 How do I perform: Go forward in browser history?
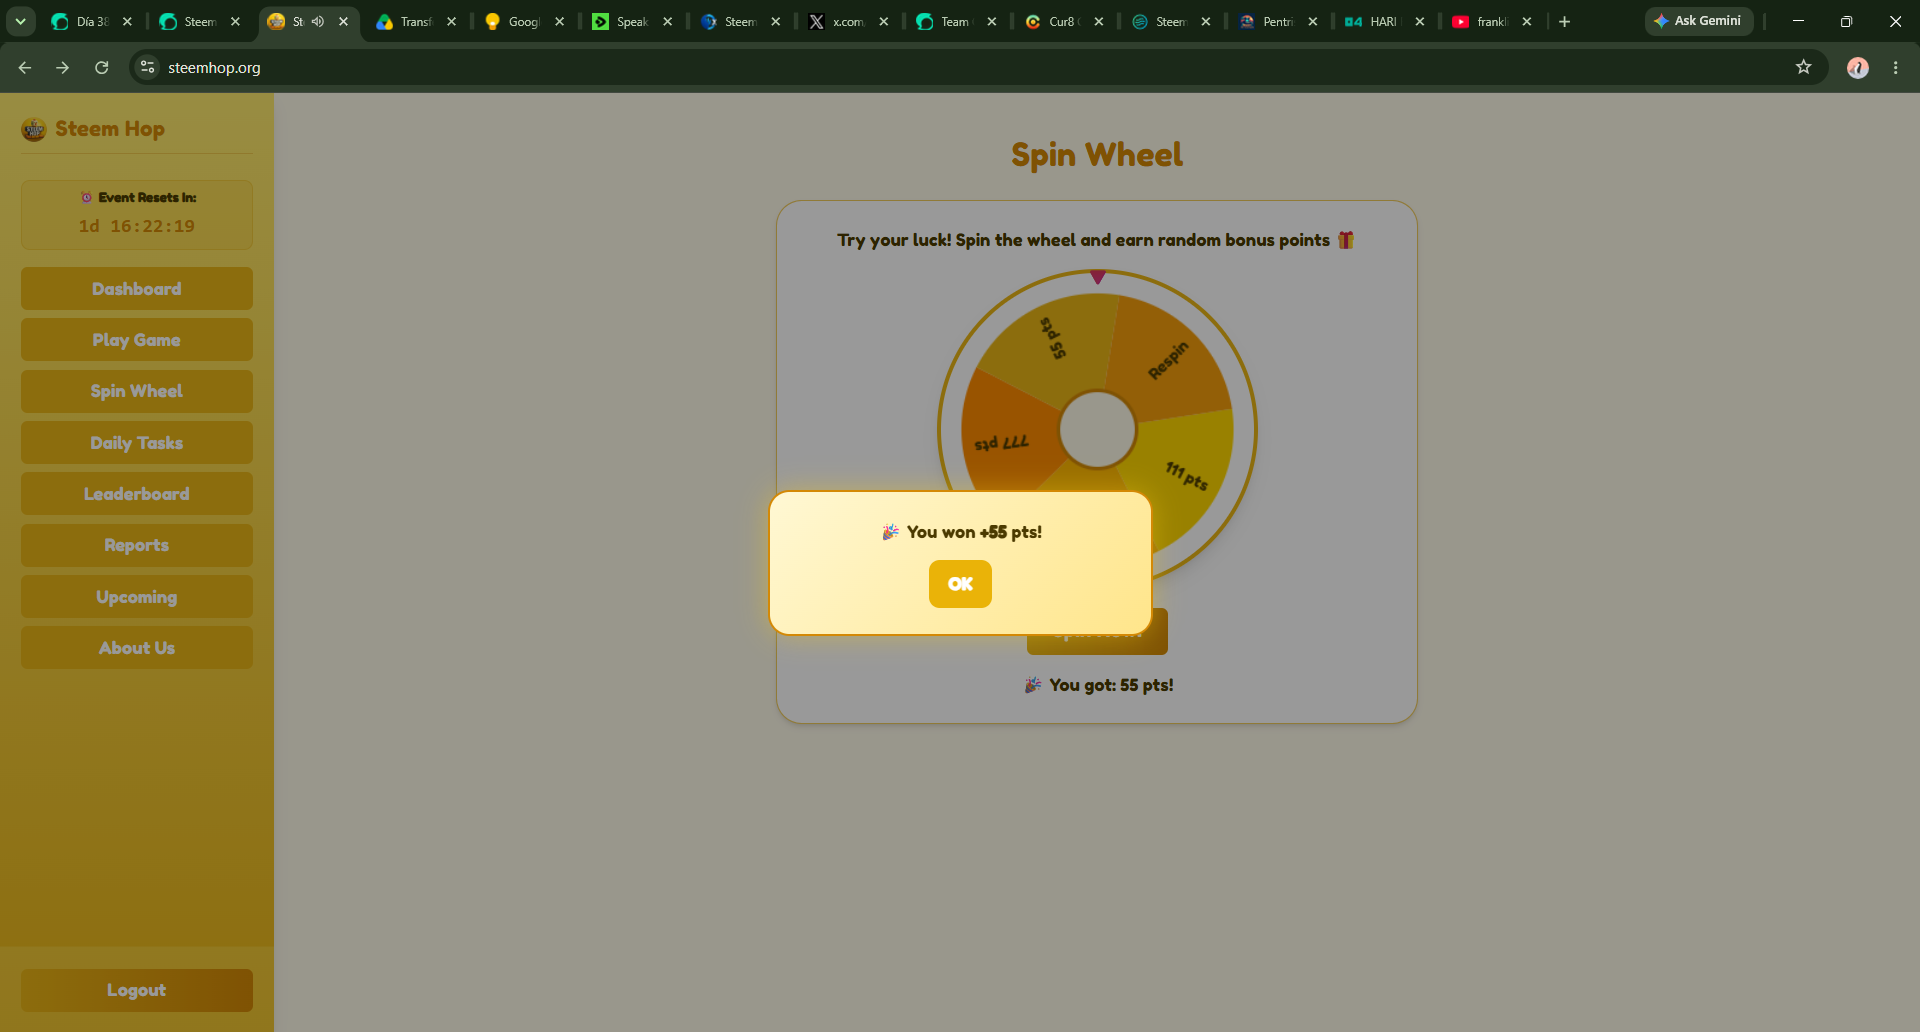(x=63, y=67)
